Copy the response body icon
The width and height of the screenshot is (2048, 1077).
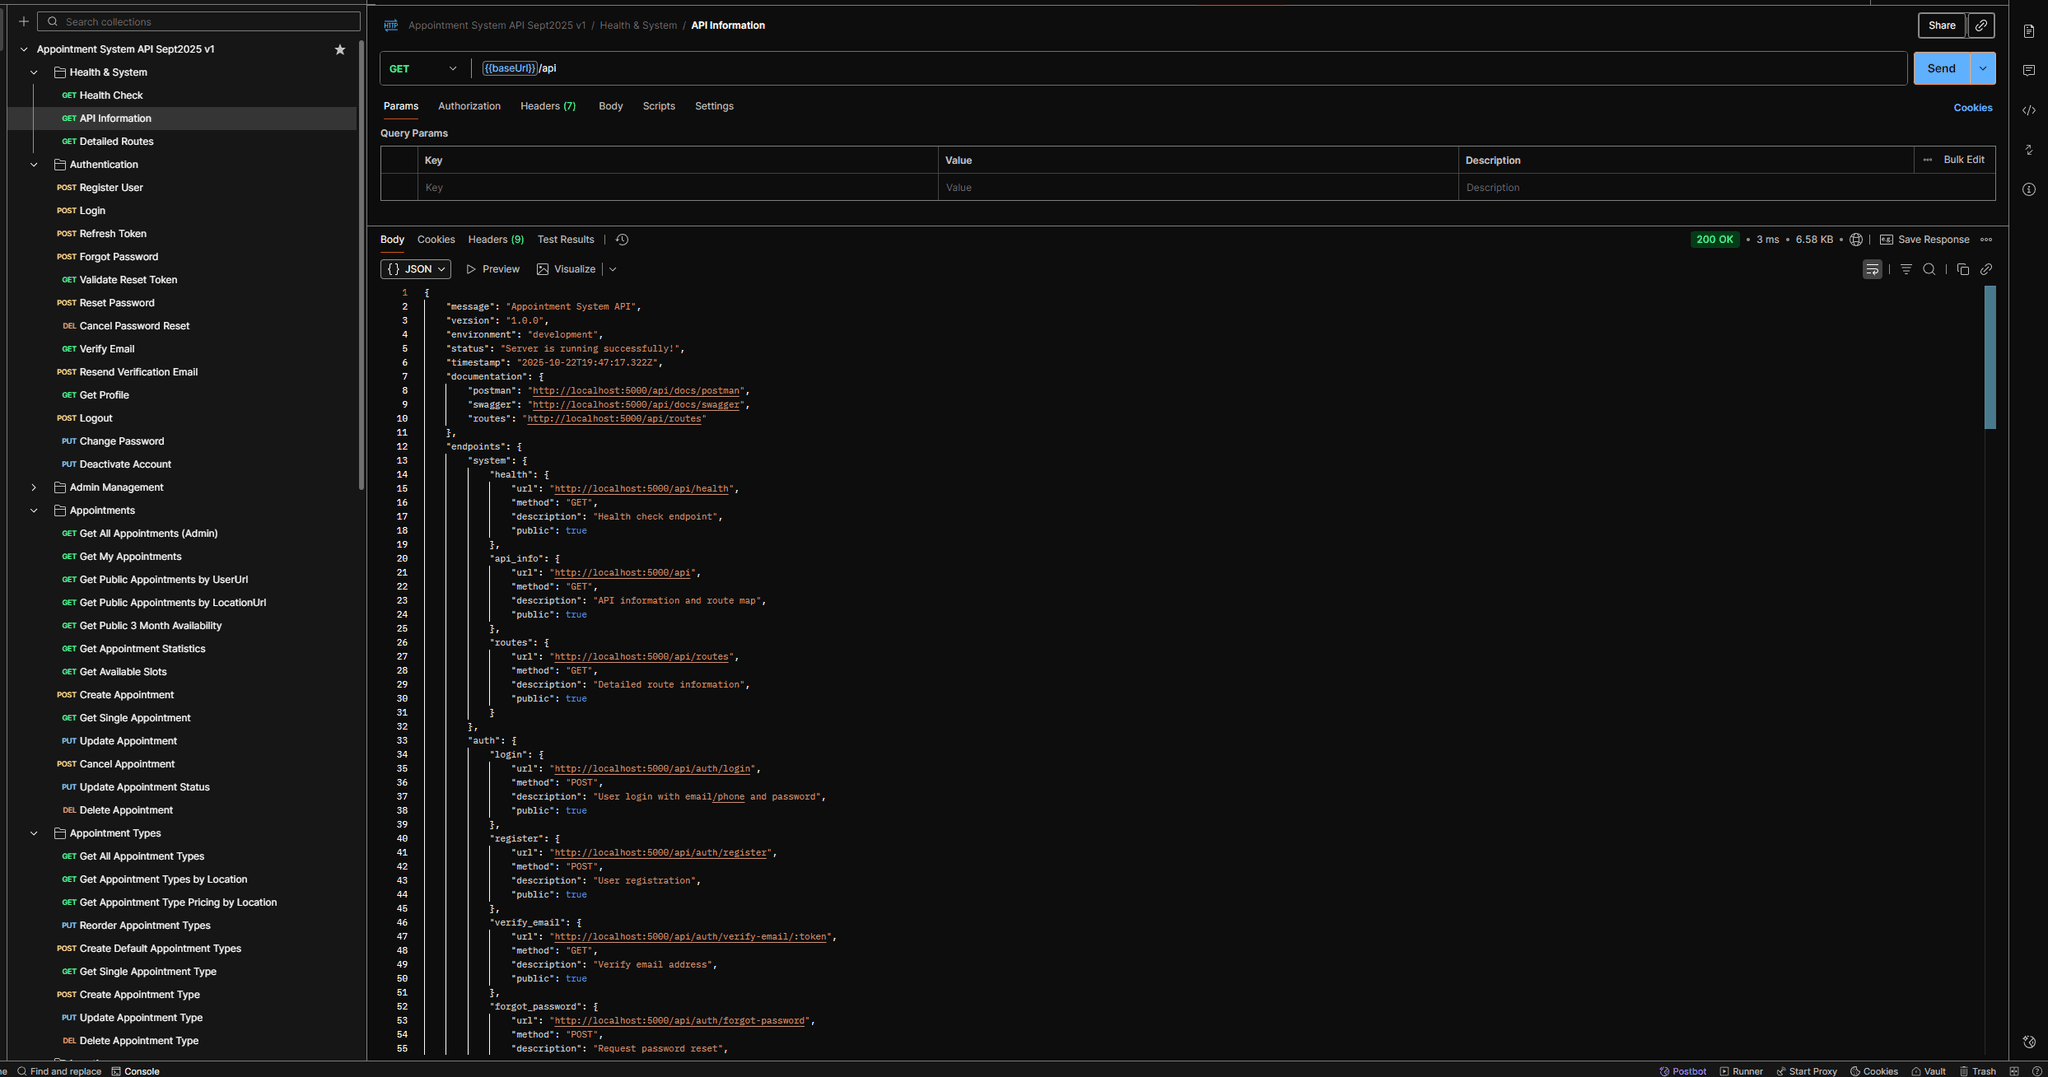[x=1962, y=269]
